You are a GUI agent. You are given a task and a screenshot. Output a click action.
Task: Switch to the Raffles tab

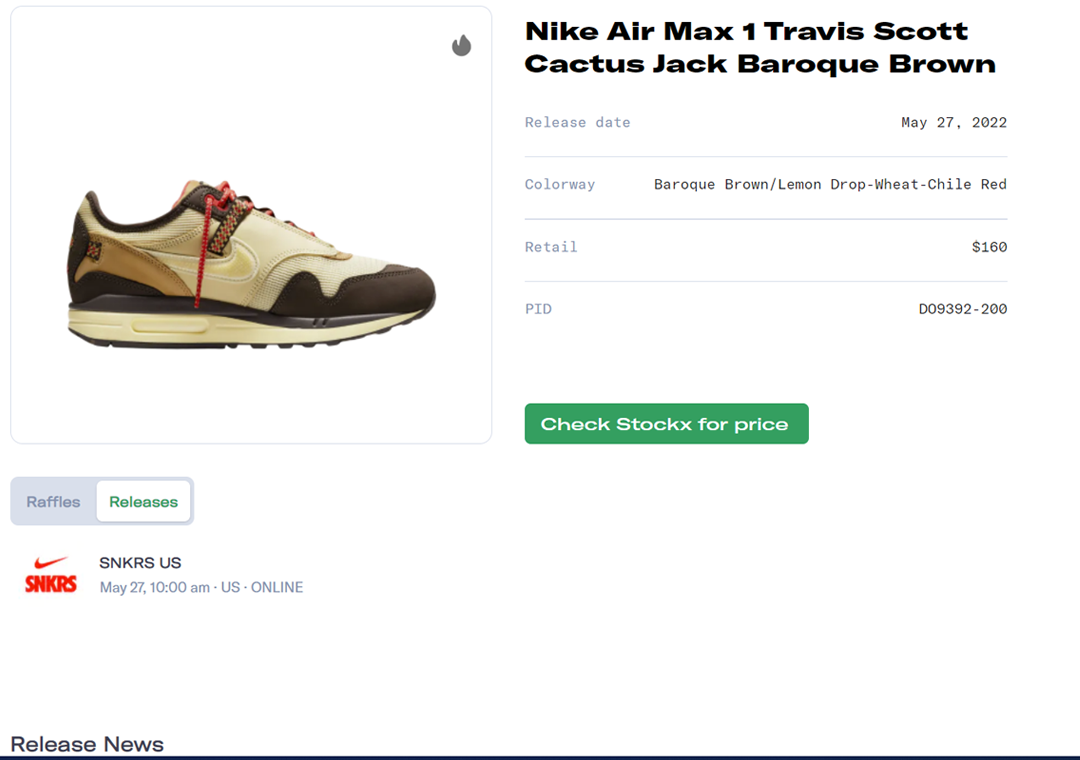[53, 502]
